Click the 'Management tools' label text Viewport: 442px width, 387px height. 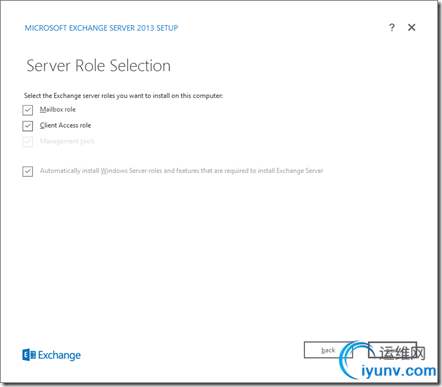click(67, 141)
